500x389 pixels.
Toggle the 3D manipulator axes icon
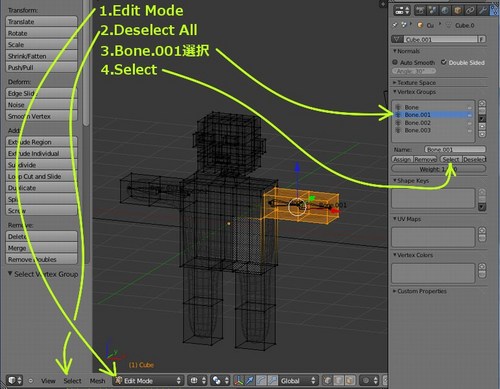click(x=239, y=380)
